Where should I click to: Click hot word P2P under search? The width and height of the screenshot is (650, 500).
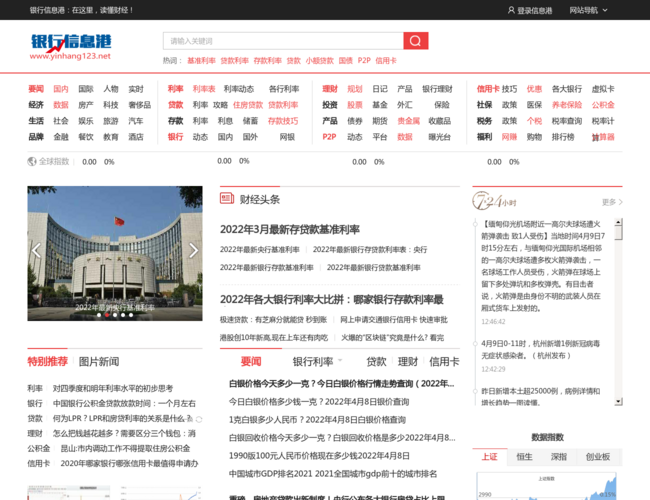[364, 61]
